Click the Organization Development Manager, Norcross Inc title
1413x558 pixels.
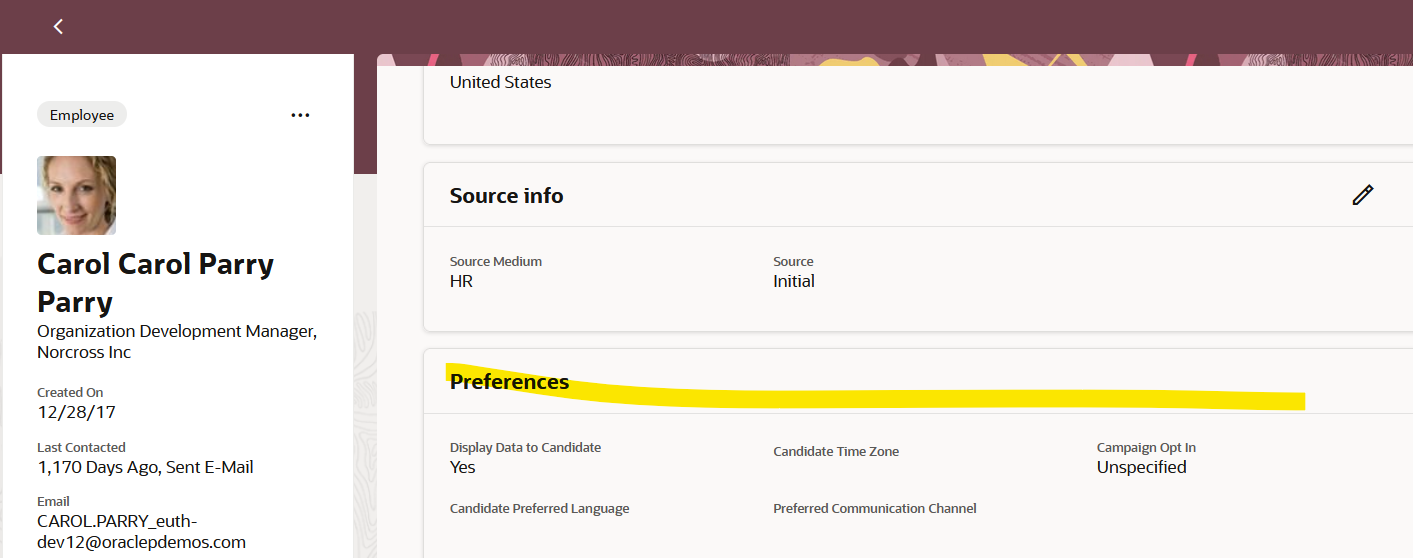point(177,342)
